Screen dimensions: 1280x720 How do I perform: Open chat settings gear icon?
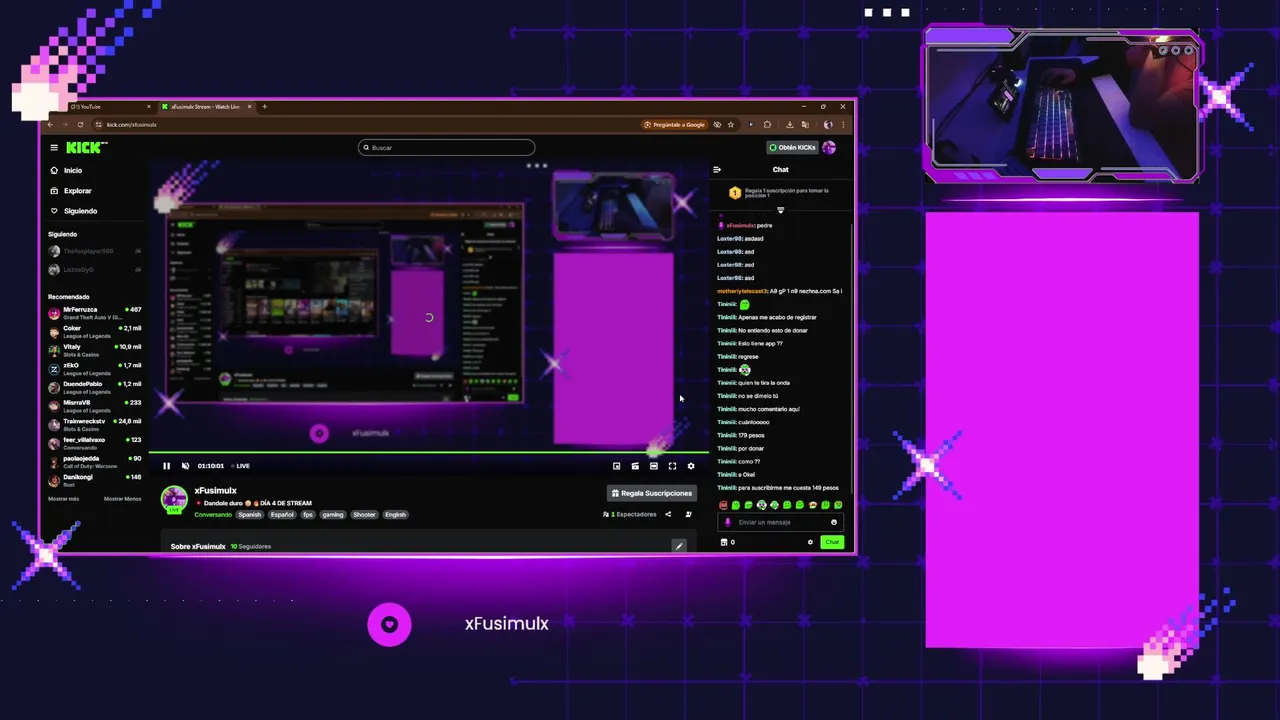click(x=810, y=542)
